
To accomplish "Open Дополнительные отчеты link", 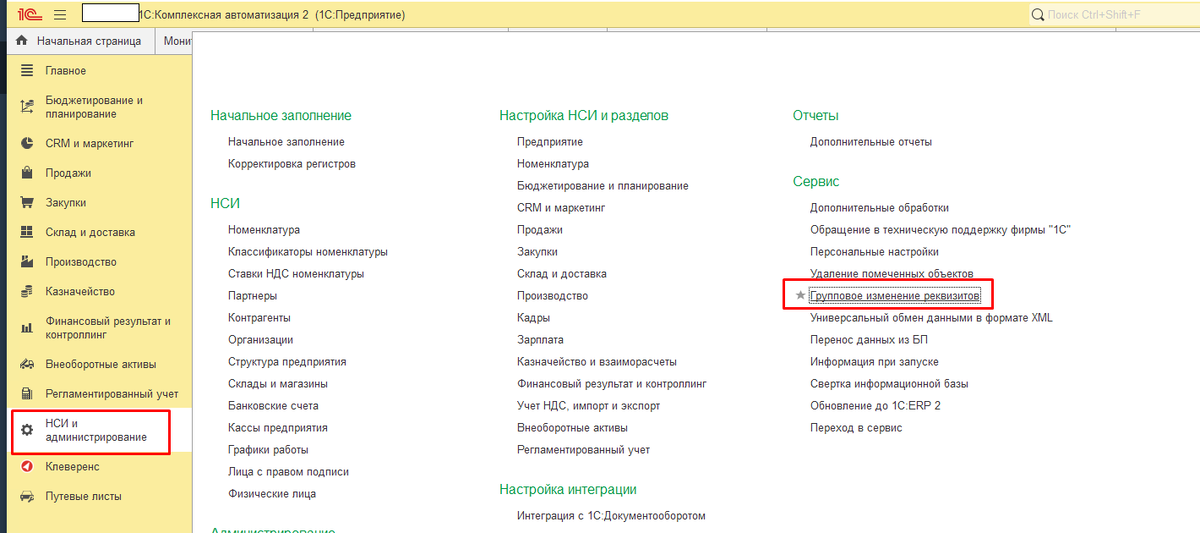I will point(871,142).
